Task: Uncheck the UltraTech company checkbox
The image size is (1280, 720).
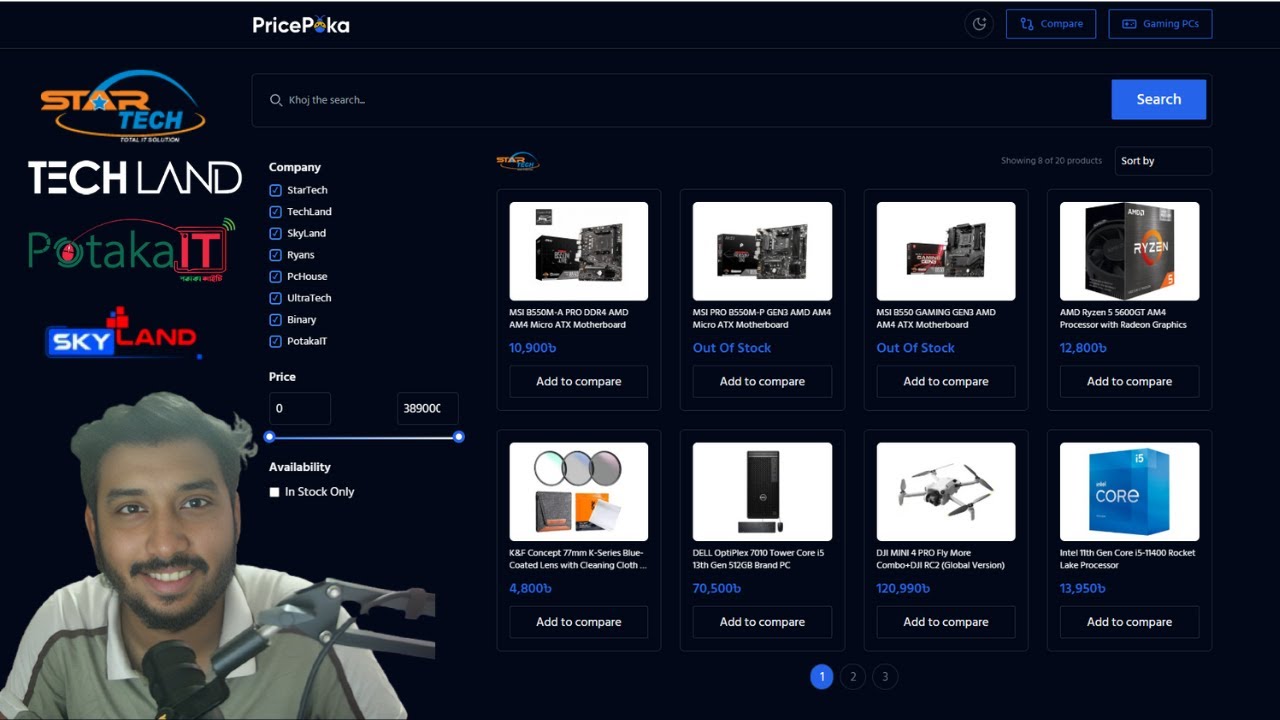Action: (x=275, y=298)
